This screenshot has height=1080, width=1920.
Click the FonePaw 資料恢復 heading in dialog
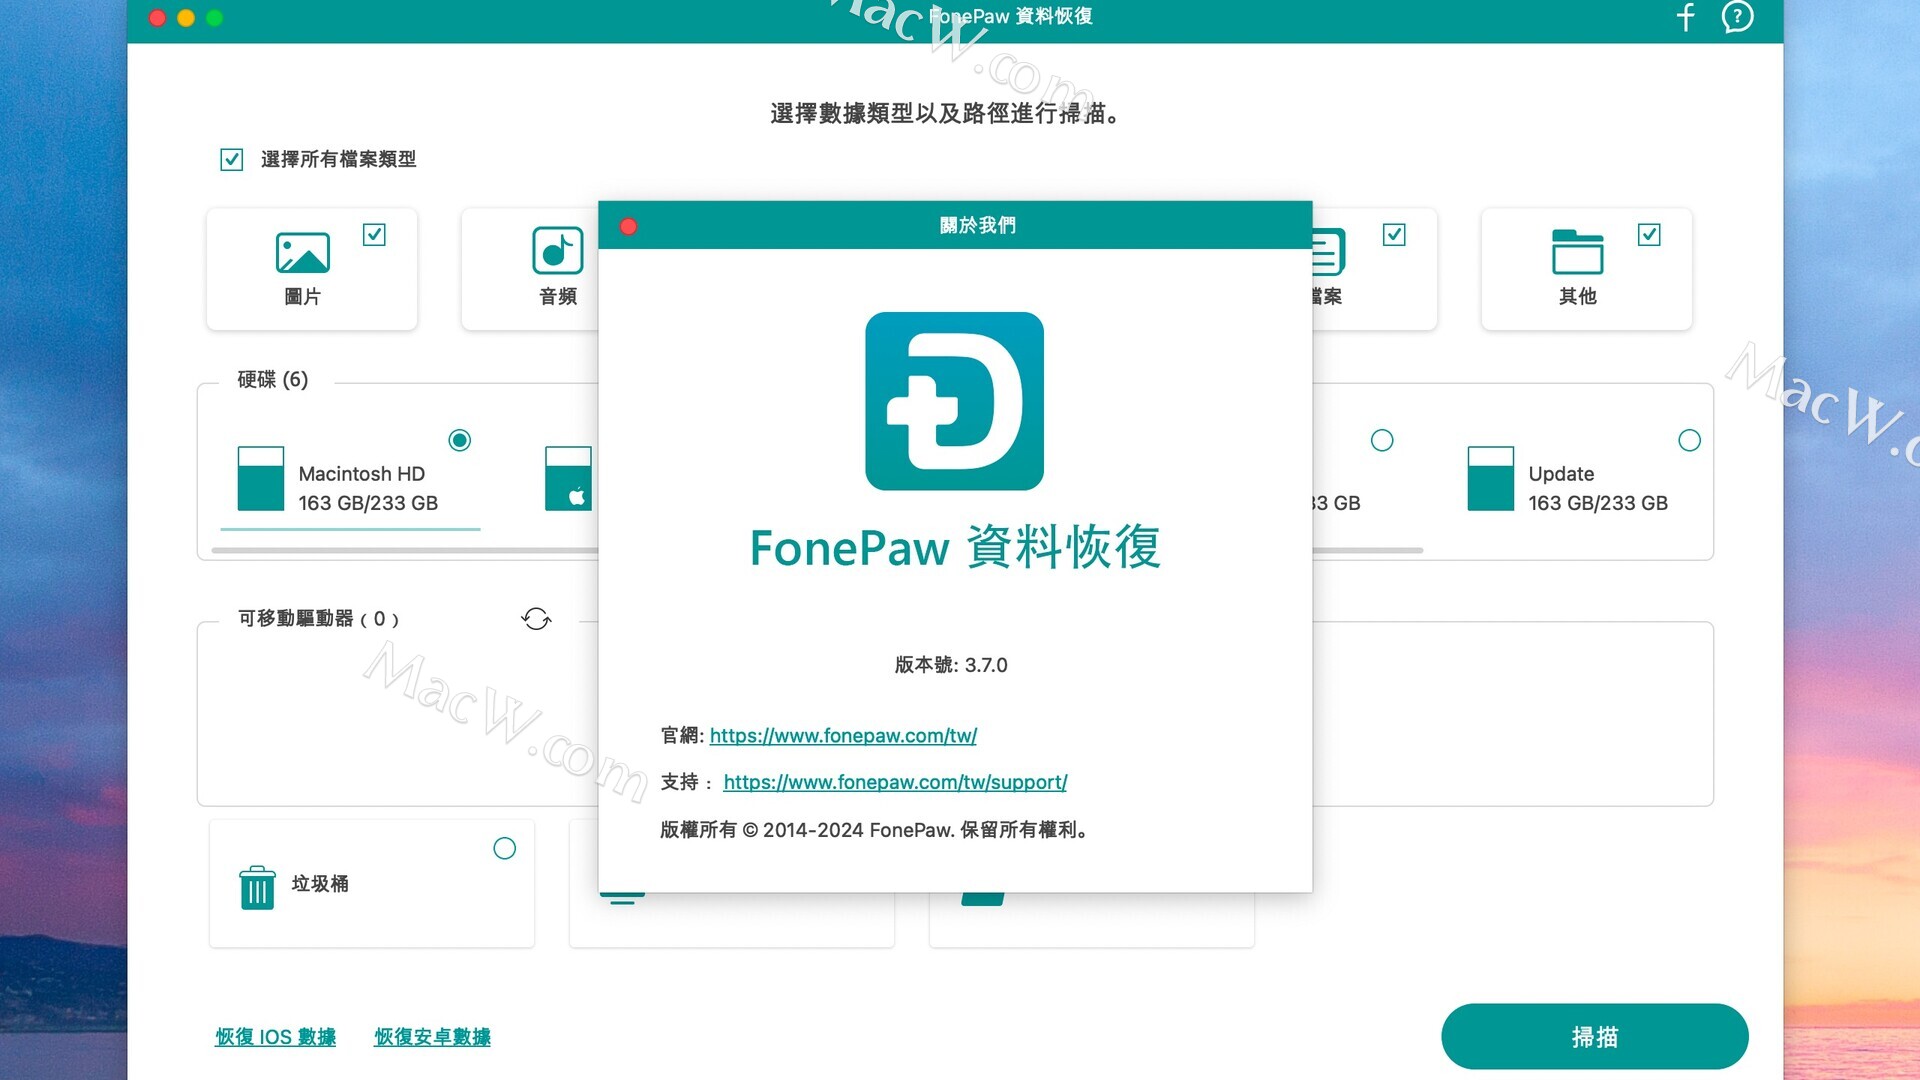pyautogui.click(x=955, y=547)
